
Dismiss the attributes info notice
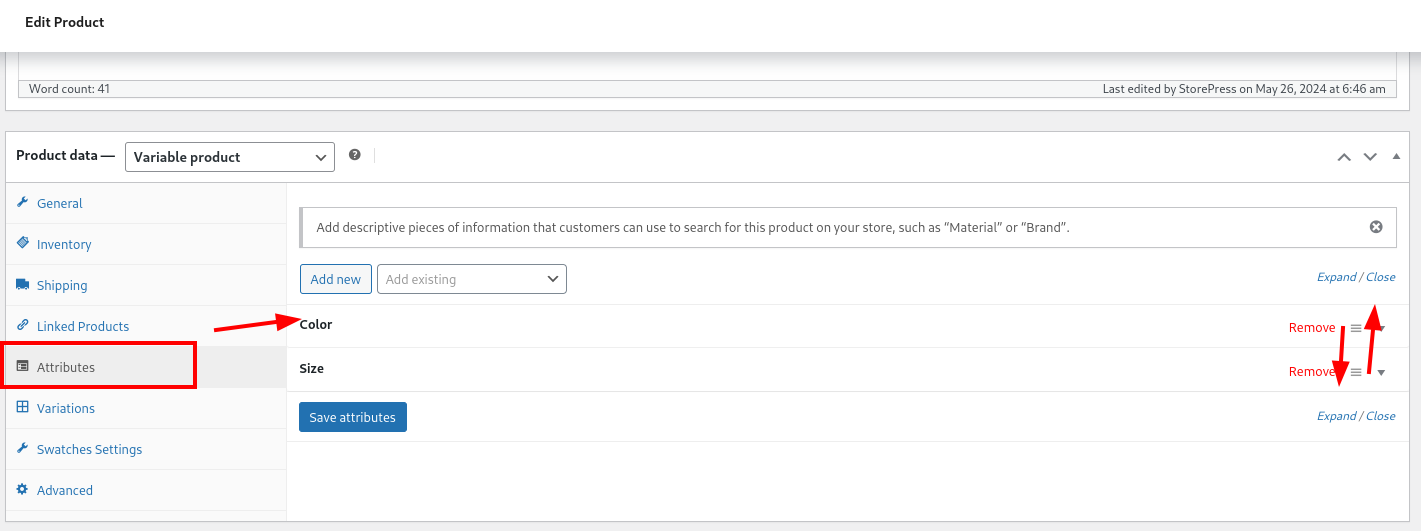(x=1376, y=227)
